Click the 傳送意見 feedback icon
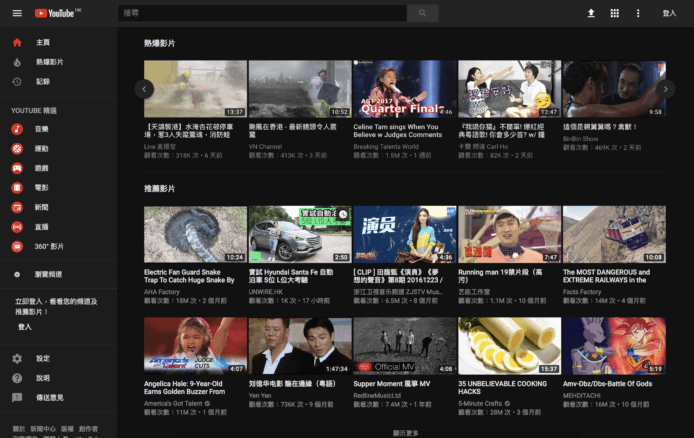Viewport: 694px width, 438px height. click(17, 397)
